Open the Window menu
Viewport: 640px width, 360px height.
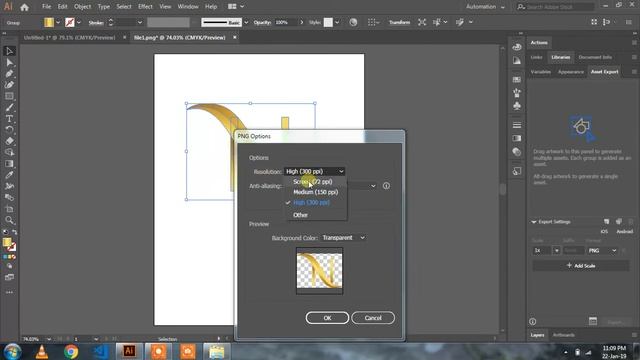tap(188, 7)
